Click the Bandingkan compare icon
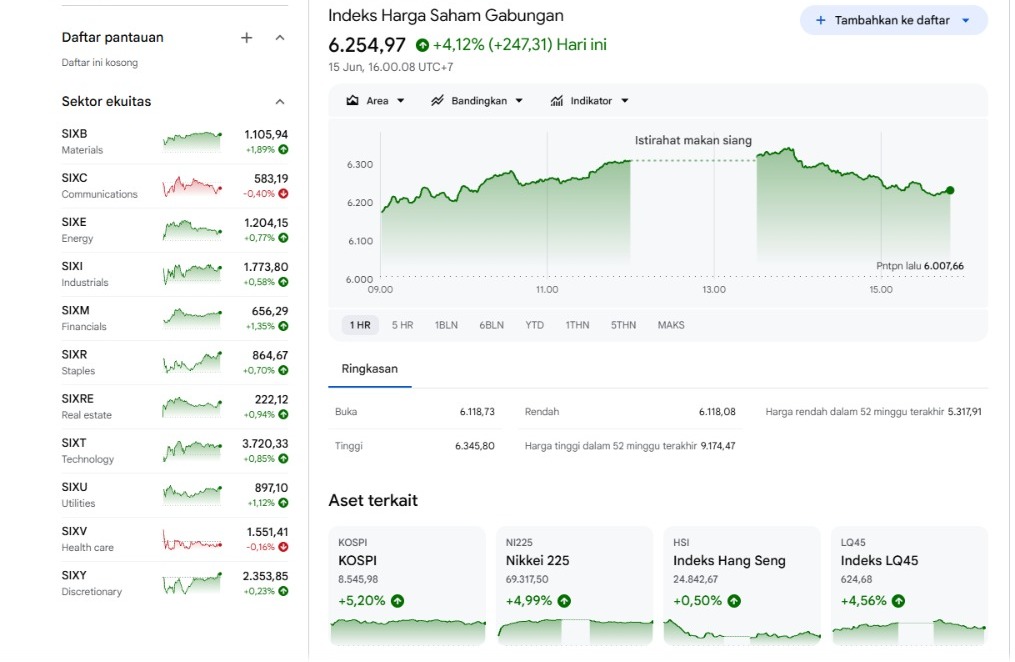The image size is (1015, 662). 438,100
